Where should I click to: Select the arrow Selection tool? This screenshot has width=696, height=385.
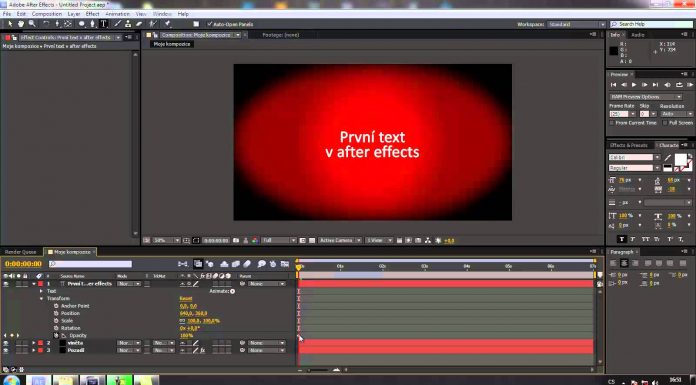coord(9,24)
